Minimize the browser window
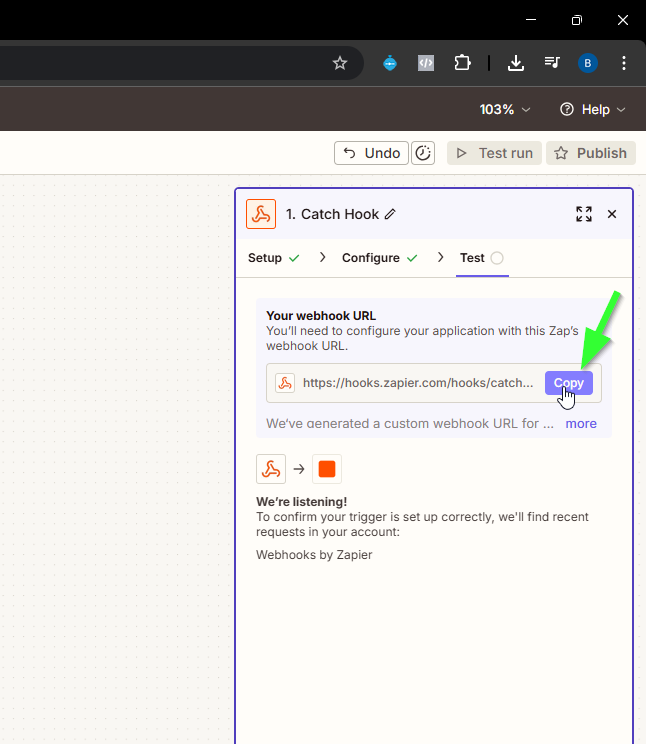Screen dimensions: 646x744 (x=531, y=20)
